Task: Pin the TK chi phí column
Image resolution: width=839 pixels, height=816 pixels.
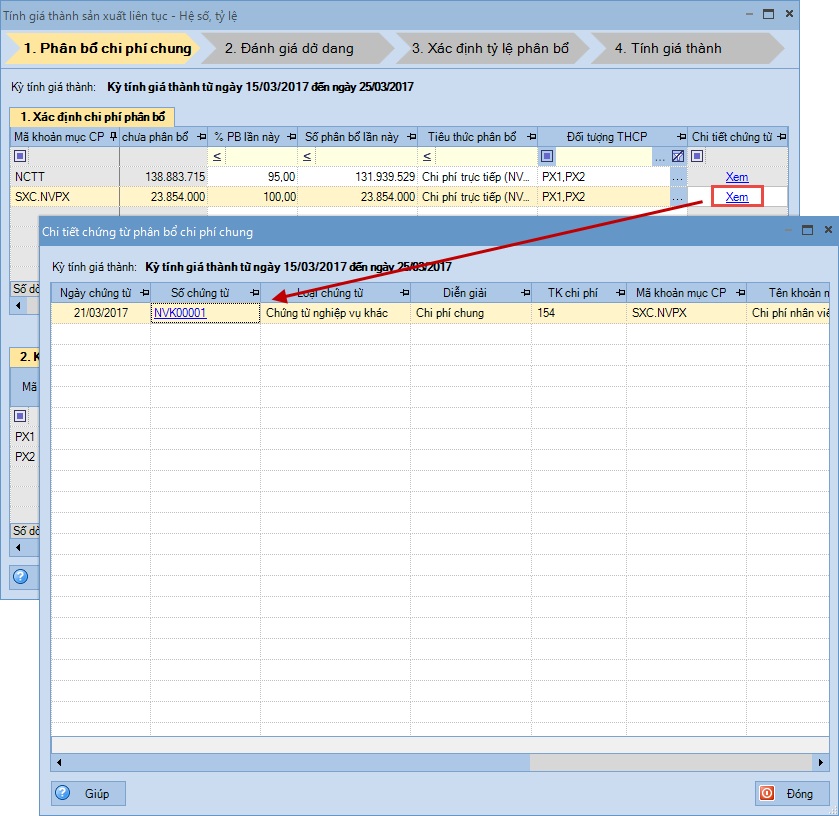Action: 620,293
